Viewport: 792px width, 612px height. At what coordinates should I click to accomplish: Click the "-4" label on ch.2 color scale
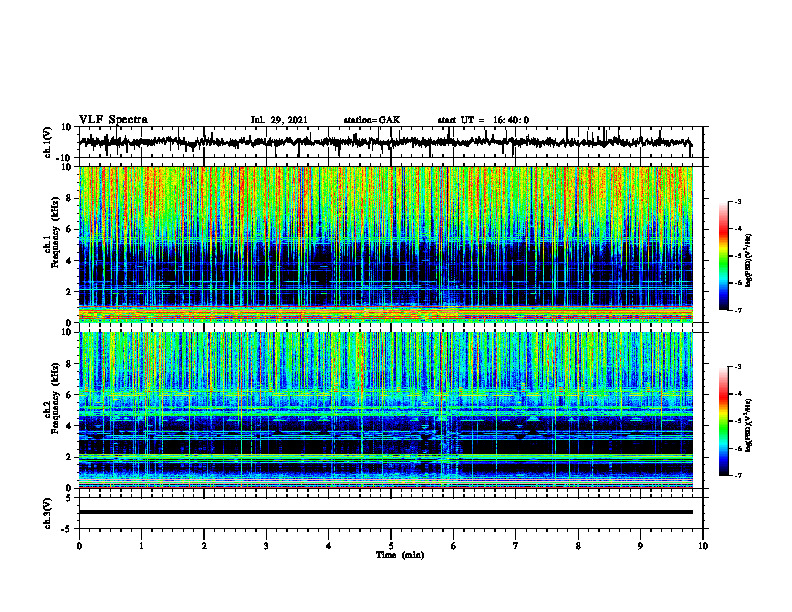[x=738, y=394]
